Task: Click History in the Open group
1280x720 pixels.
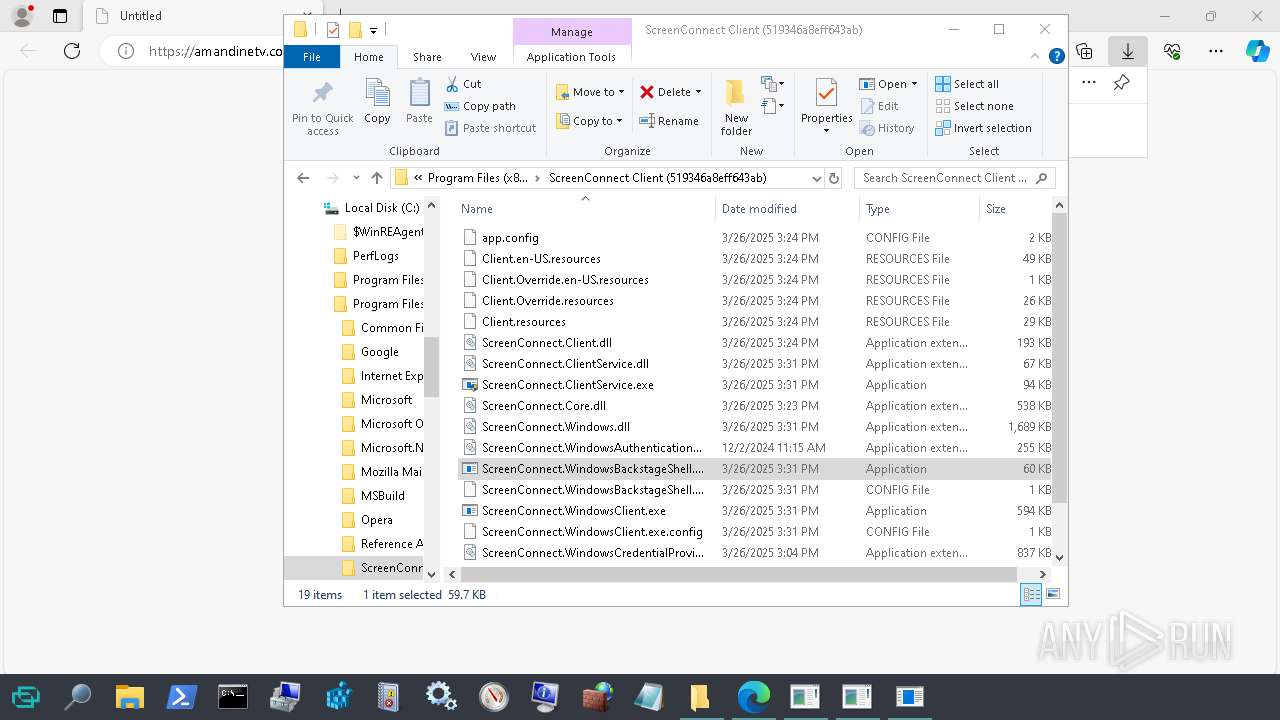Action: click(x=887, y=128)
